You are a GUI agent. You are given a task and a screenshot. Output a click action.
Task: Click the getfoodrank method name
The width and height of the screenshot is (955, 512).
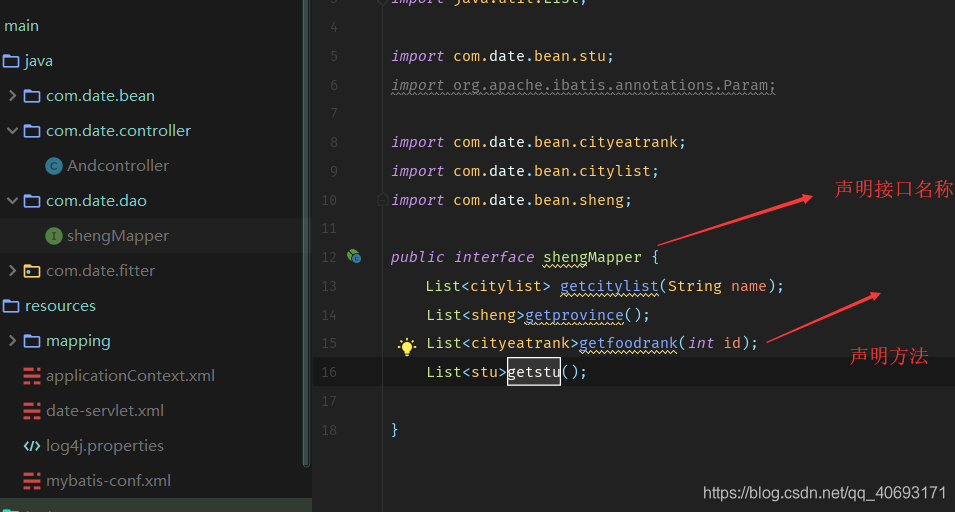pyautogui.click(x=628, y=343)
